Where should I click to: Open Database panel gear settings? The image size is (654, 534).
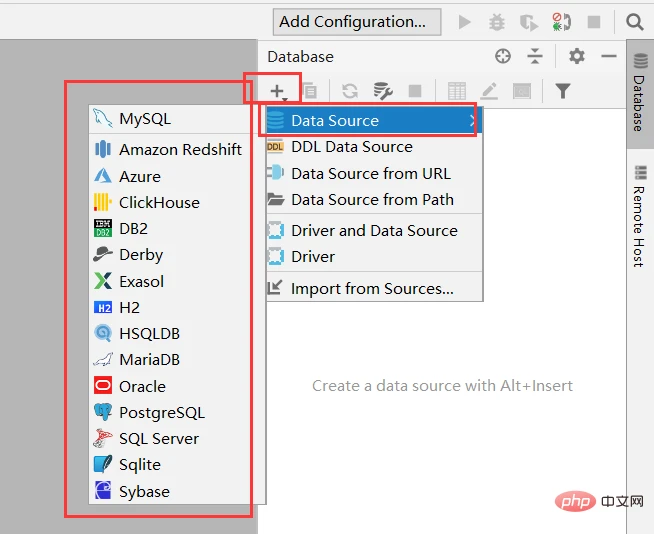577,57
